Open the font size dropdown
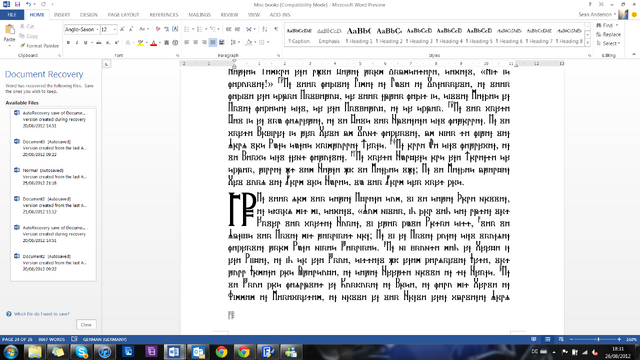Viewport: 640px width, 360px height. click(115, 29)
